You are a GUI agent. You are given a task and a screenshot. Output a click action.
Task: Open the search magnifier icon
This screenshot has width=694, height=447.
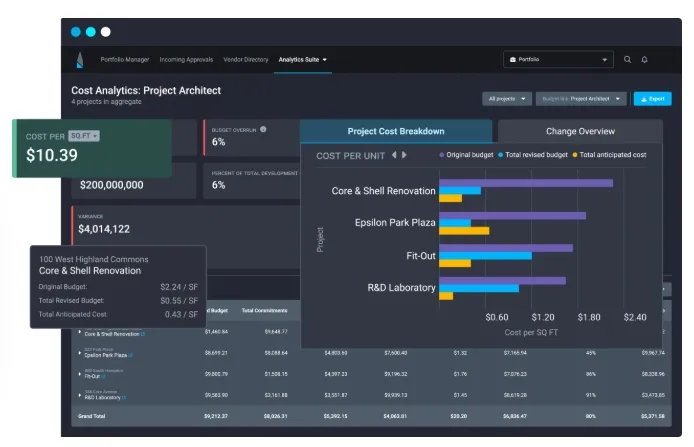click(x=627, y=59)
